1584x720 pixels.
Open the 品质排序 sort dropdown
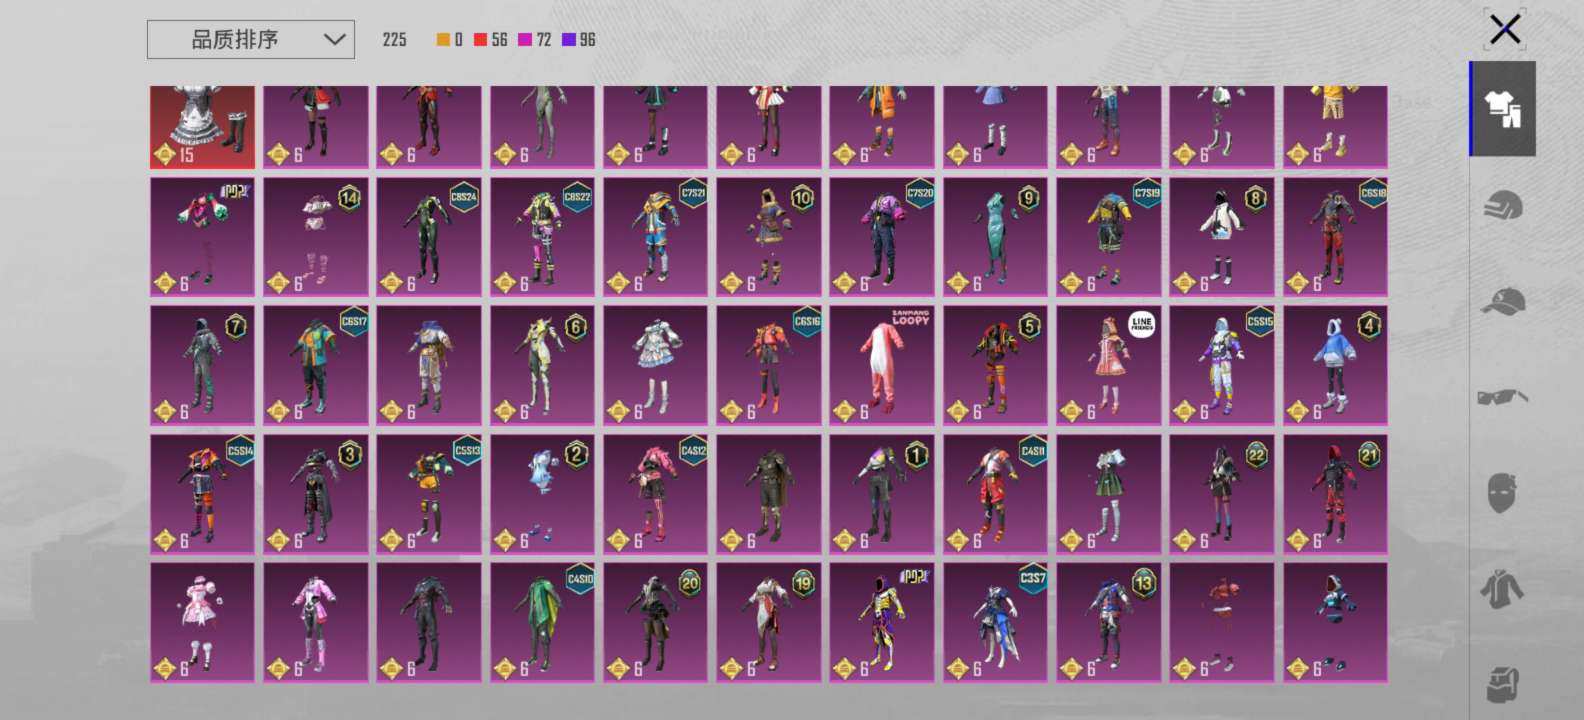pos(250,40)
